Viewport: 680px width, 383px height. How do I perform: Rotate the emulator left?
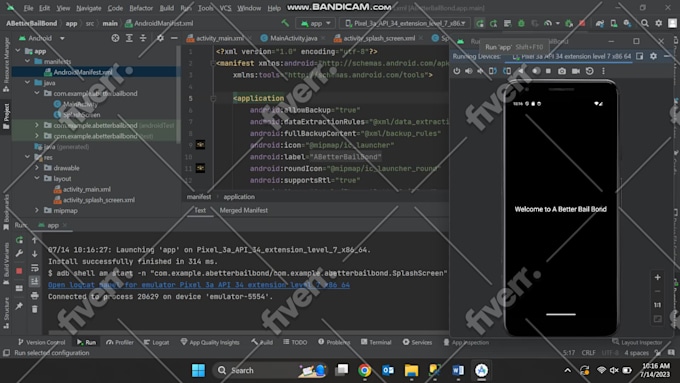[493, 71]
